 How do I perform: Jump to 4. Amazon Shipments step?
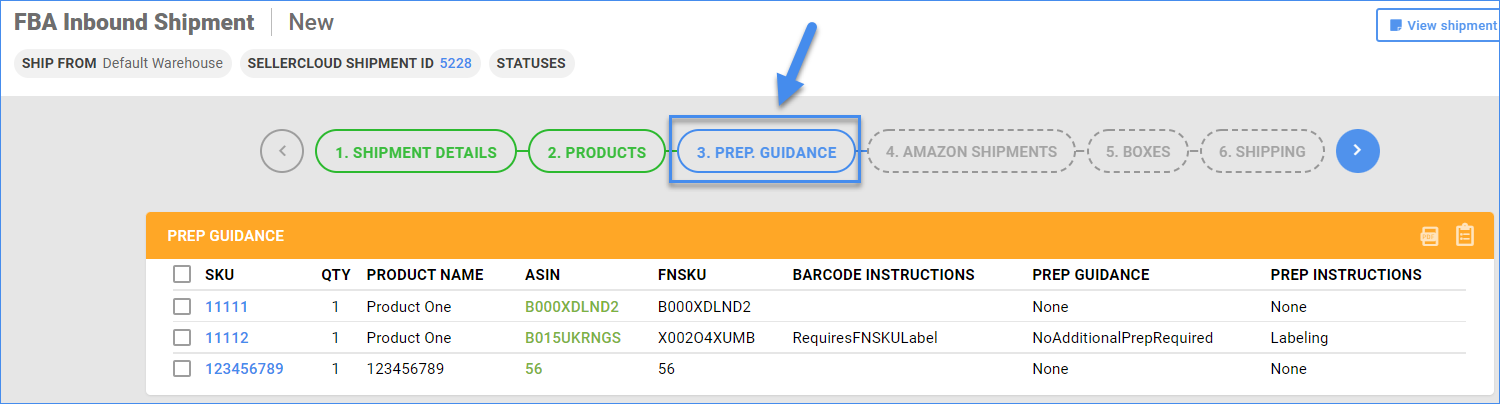point(971,152)
